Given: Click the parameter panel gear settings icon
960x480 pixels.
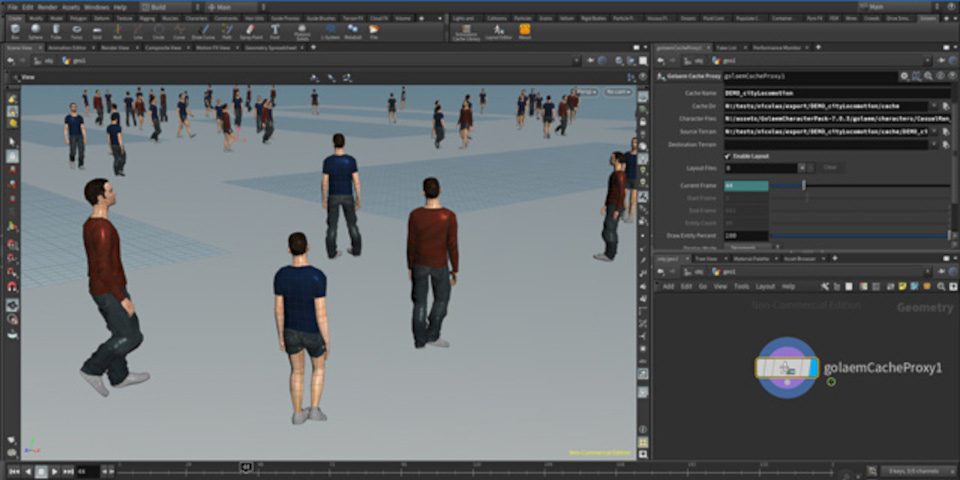Looking at the screenshot, I should pyautogui.click(x=904, y=77).
